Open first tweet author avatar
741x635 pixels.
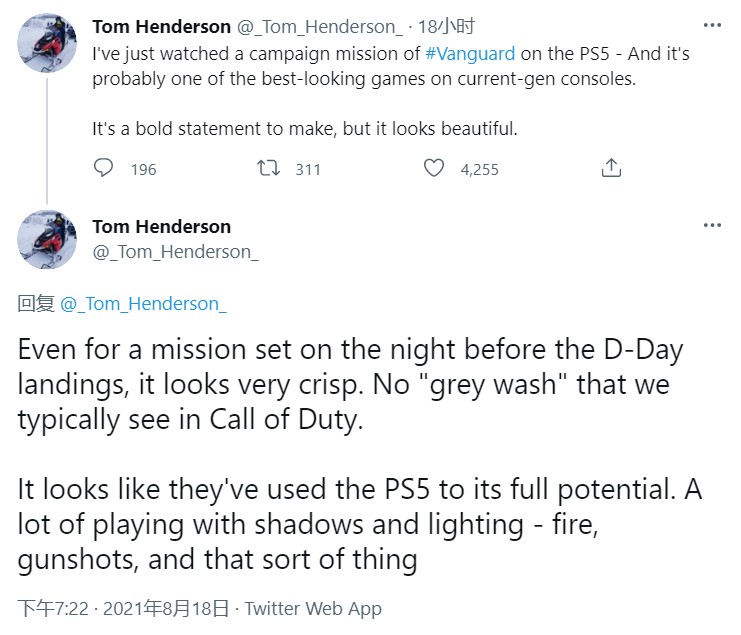(47, 42)
